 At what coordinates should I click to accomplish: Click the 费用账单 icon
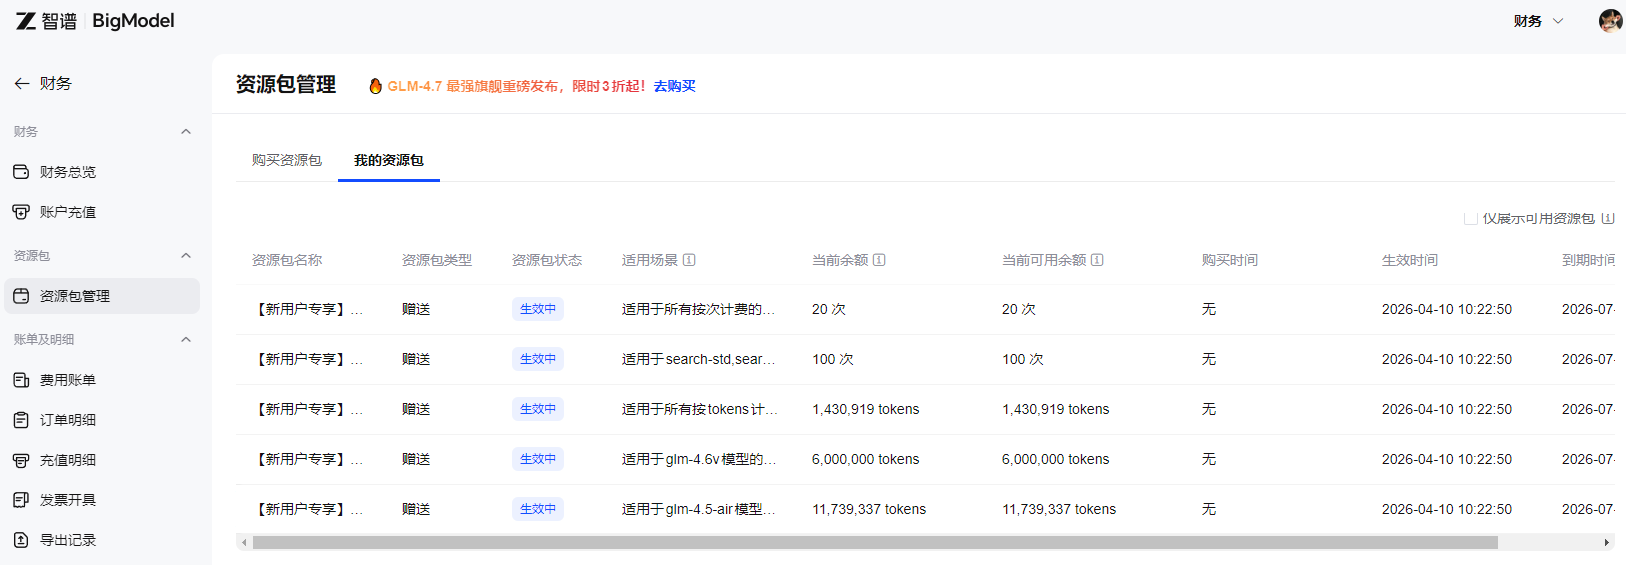click(21, 380)
